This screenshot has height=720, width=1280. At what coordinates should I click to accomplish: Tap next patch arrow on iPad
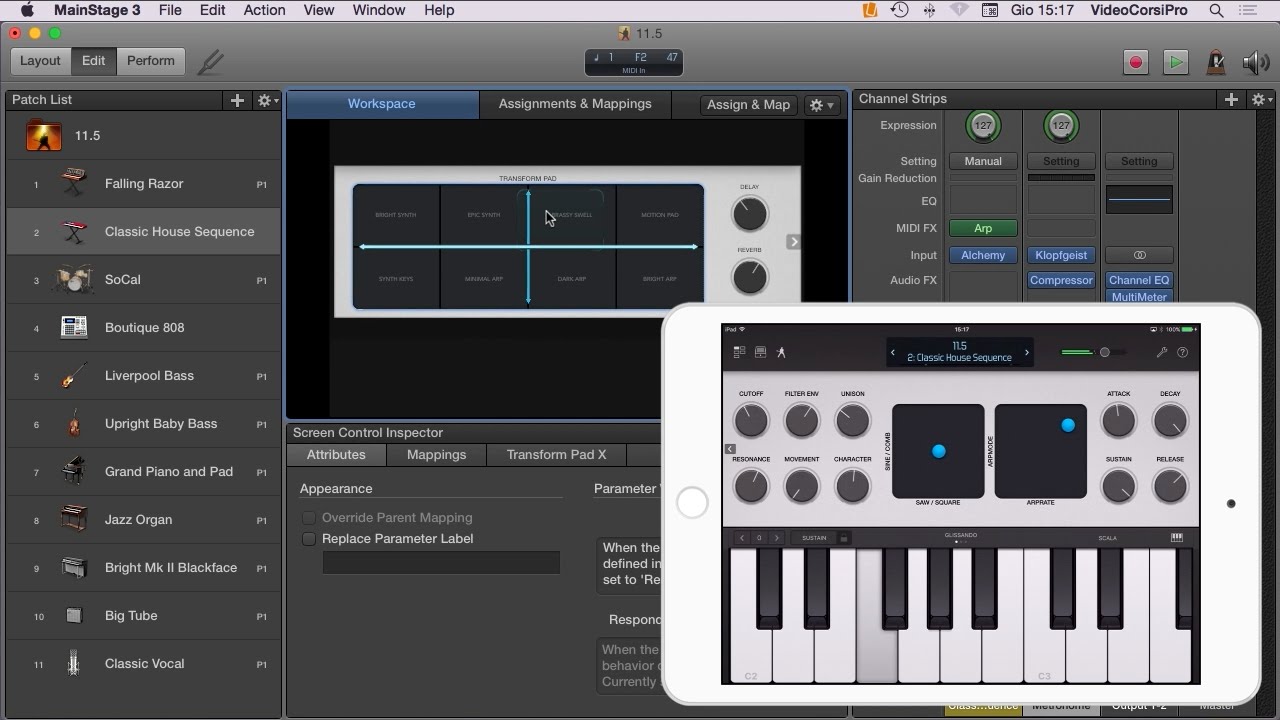[x=1026, y=352]
